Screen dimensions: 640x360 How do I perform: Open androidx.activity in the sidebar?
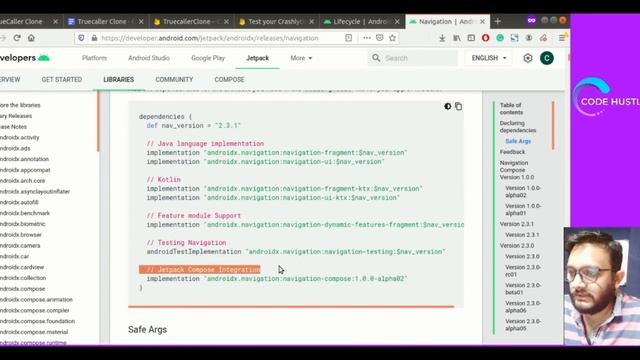pos(20,138)
